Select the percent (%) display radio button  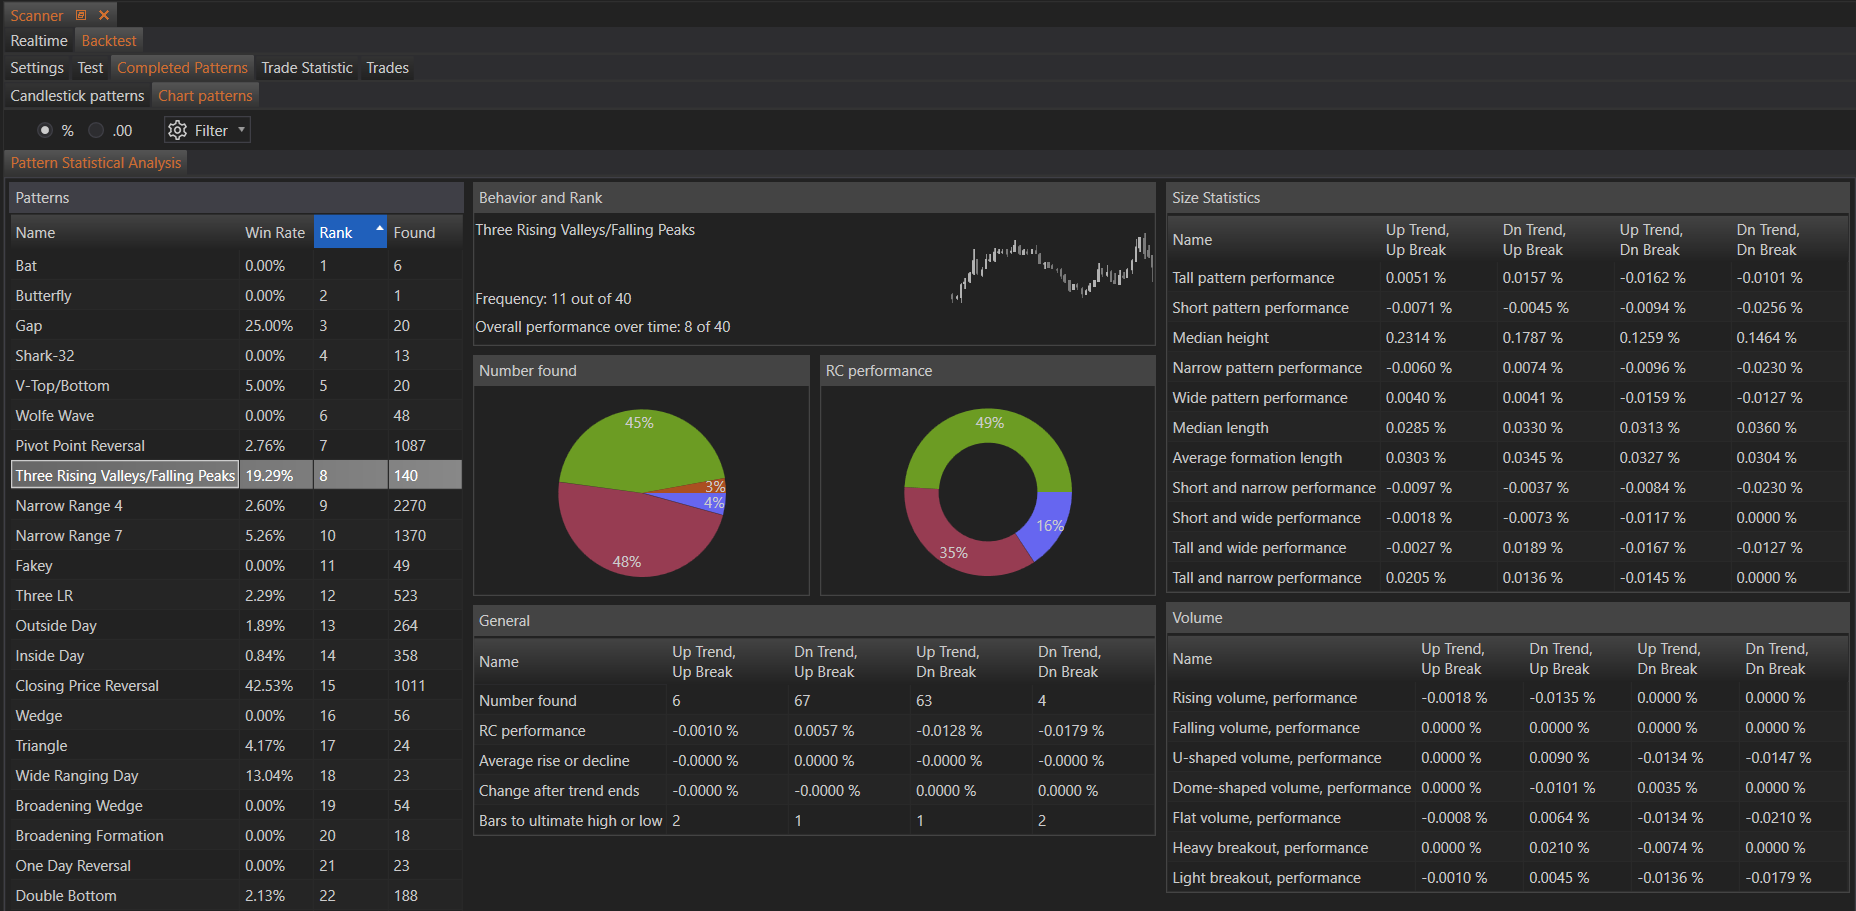pos(45,130)
